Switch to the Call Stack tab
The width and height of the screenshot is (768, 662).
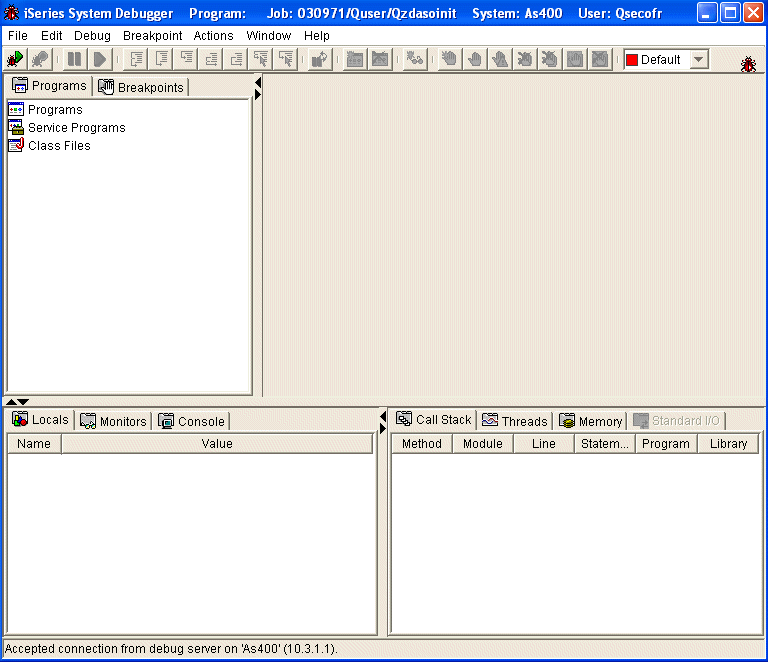(x=433, y=420)
